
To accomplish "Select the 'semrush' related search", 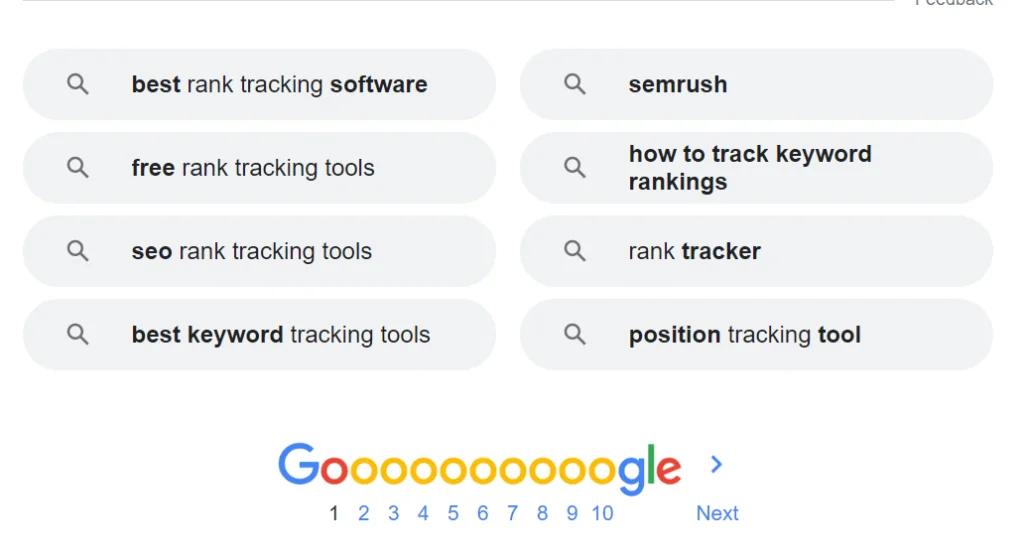I will coord(678,85).
